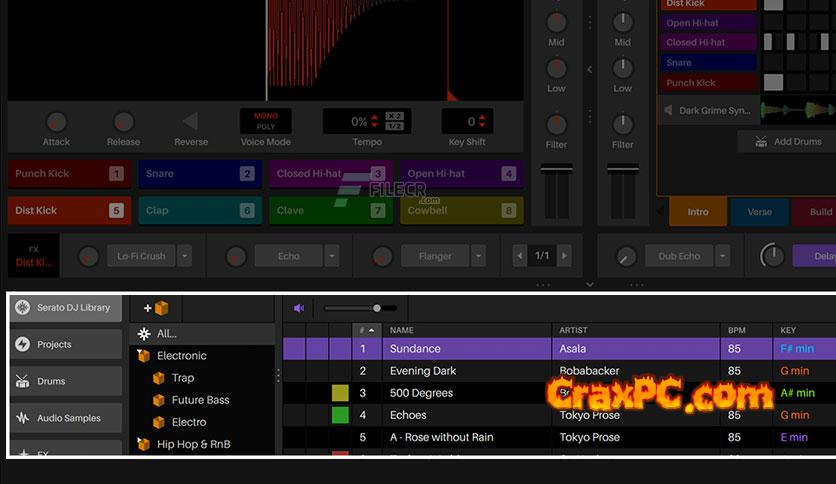
Task: Toggle the x2 tempo multiplier
Action: point(395,116)
